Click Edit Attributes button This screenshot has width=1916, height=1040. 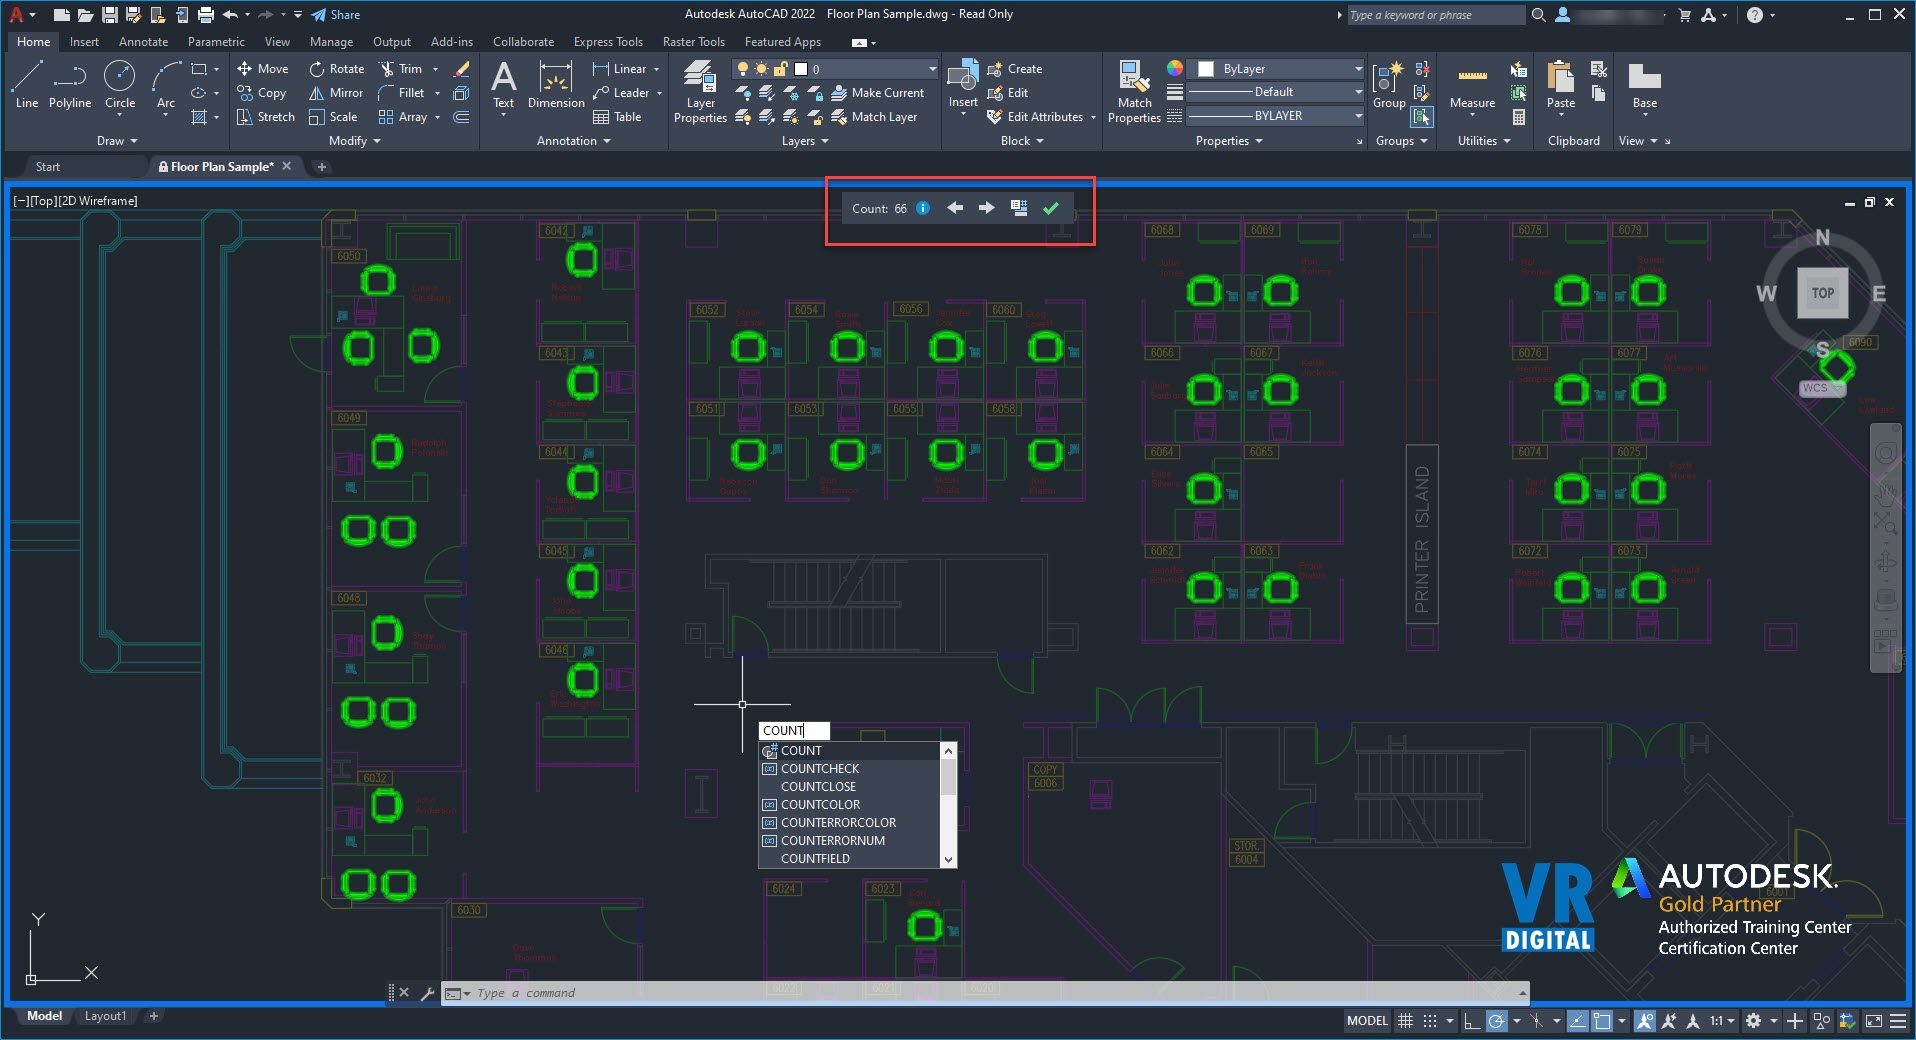(1035, 117)
